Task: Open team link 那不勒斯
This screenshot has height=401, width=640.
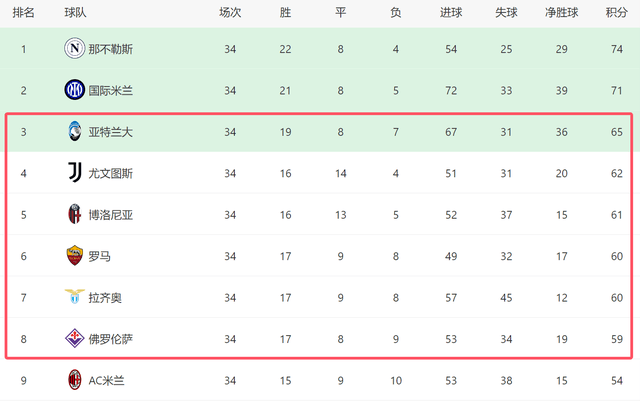Action: tap(110, 49)
